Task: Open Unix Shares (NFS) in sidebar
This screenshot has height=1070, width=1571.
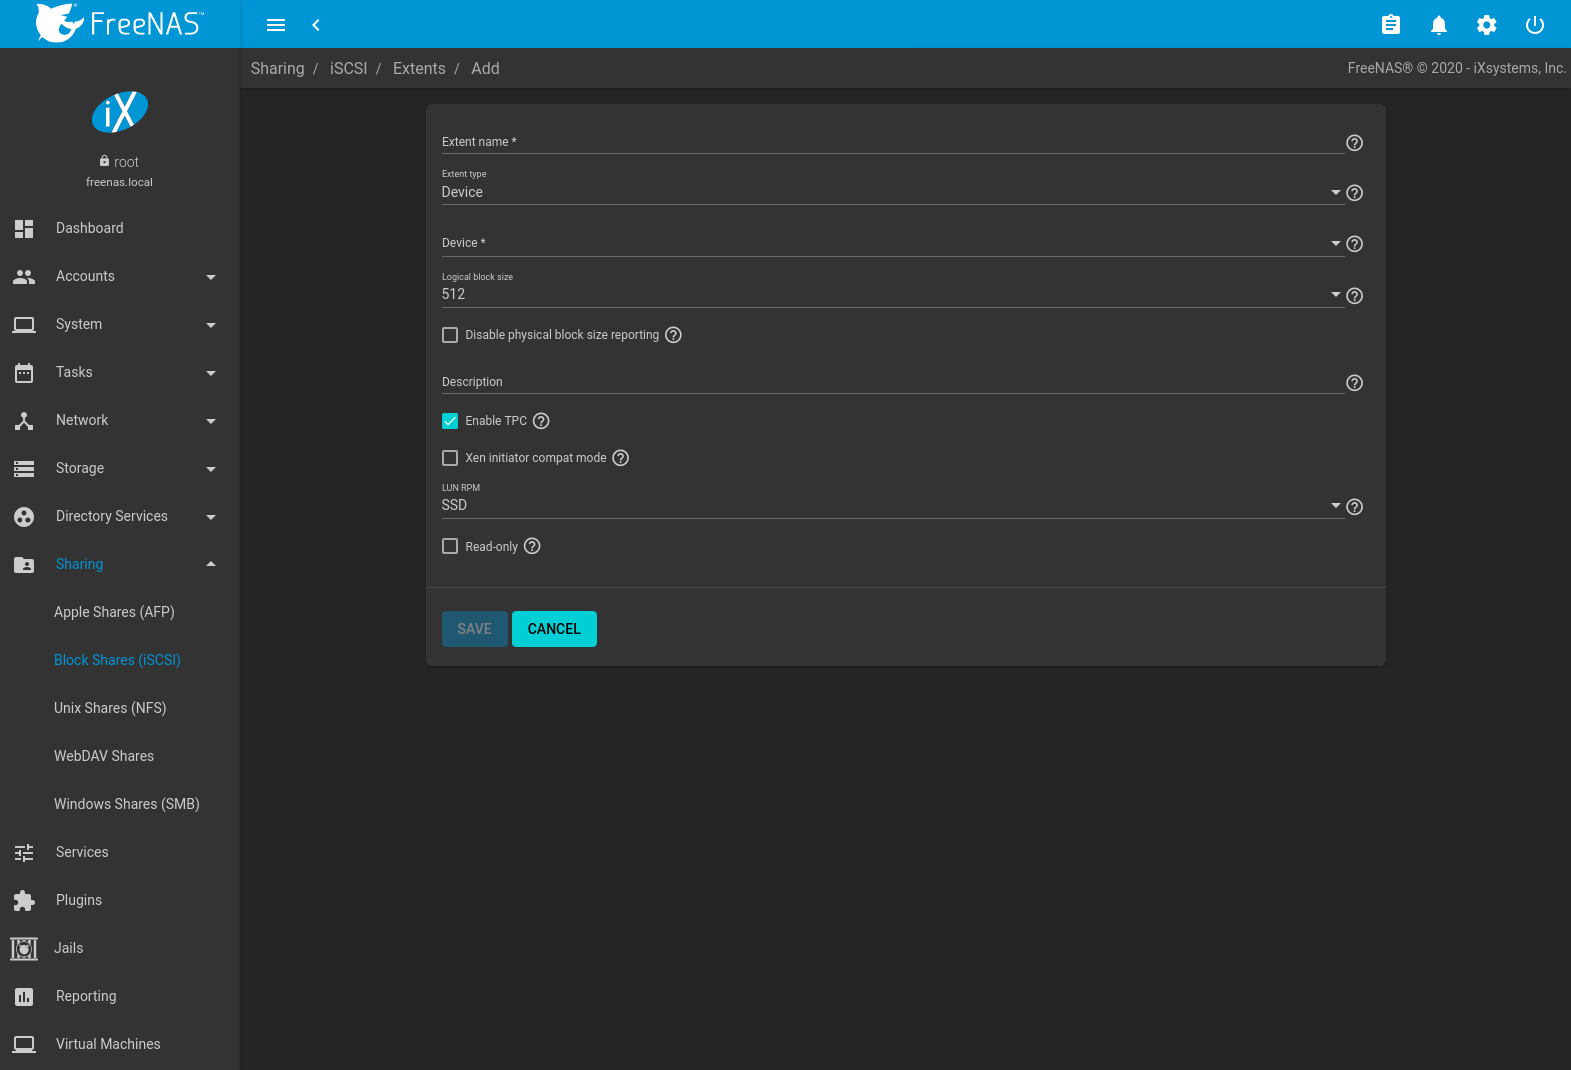Action: (110, 708)
